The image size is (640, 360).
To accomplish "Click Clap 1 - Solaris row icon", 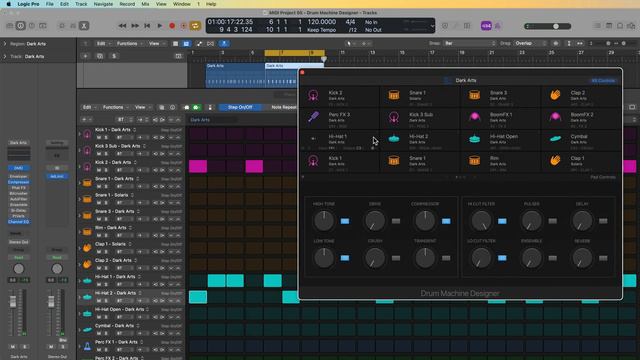I will (x=87, y=248).
